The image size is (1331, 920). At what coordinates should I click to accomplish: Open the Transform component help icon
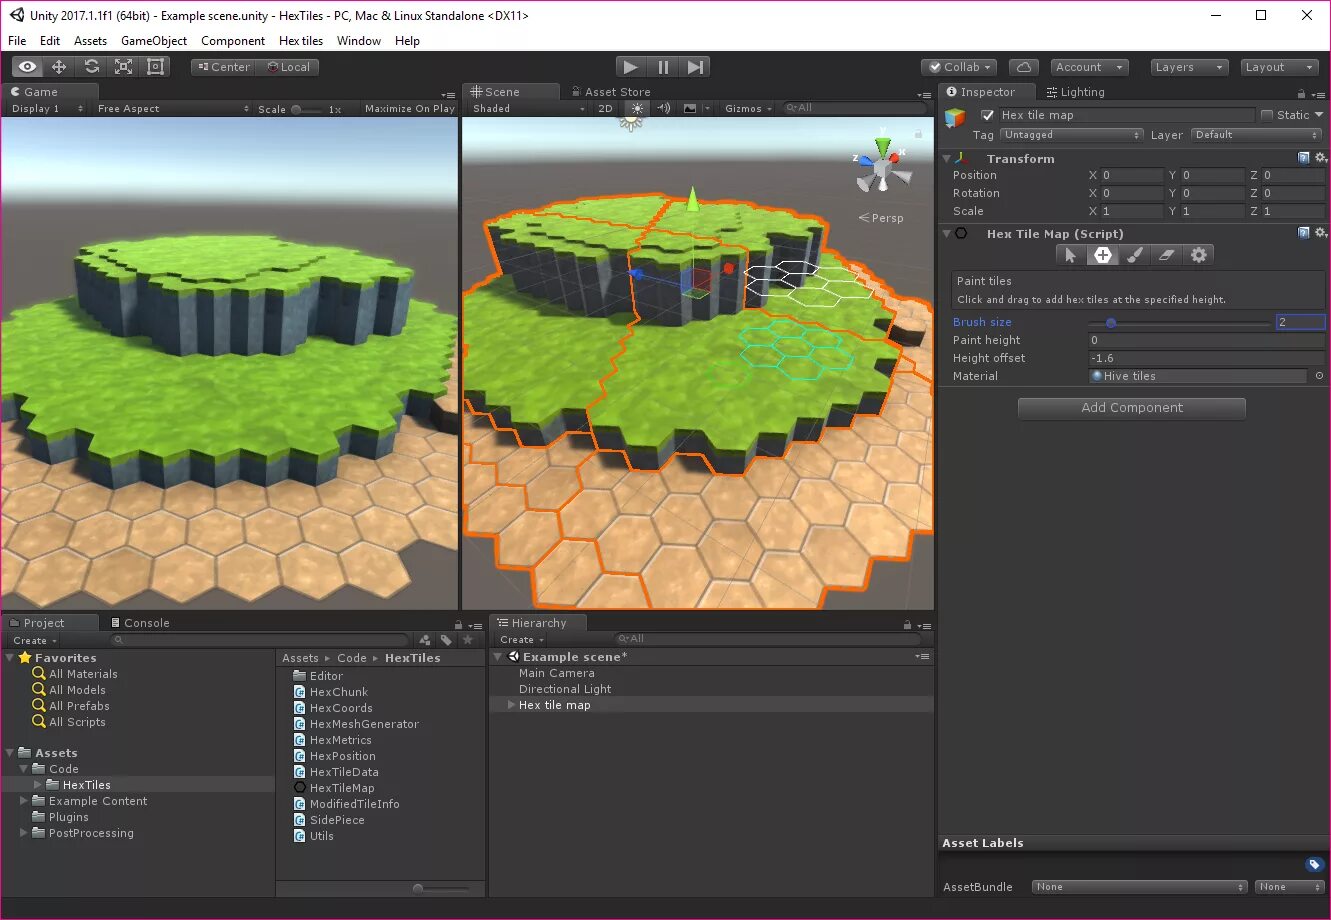(1304, 158)
